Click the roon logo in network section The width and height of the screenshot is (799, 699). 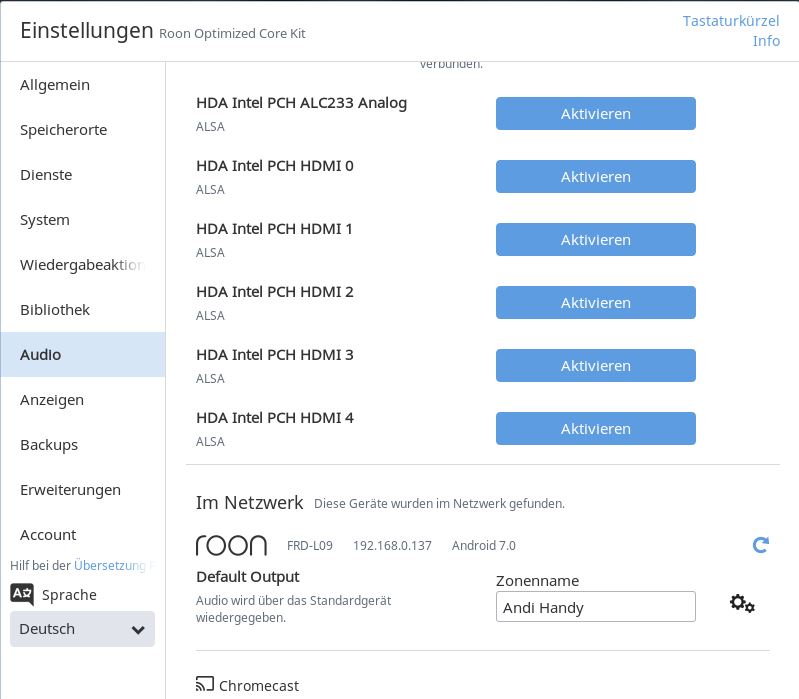(231, 545)
